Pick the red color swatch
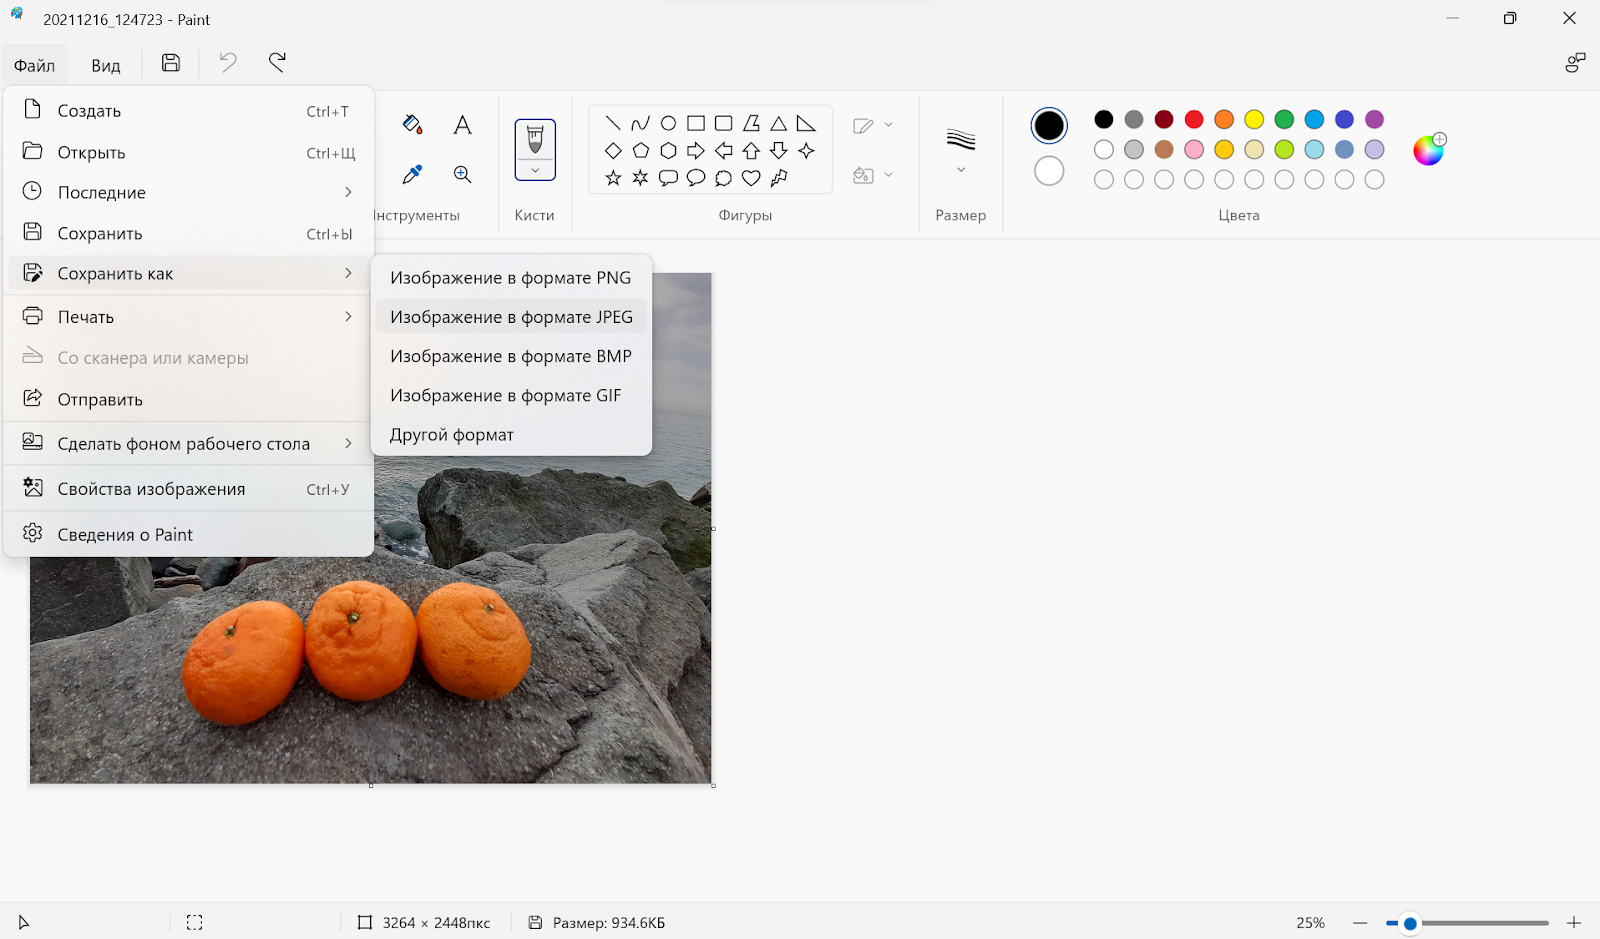Viewport: 1600px width, 939px height. tap(1194, 120)
